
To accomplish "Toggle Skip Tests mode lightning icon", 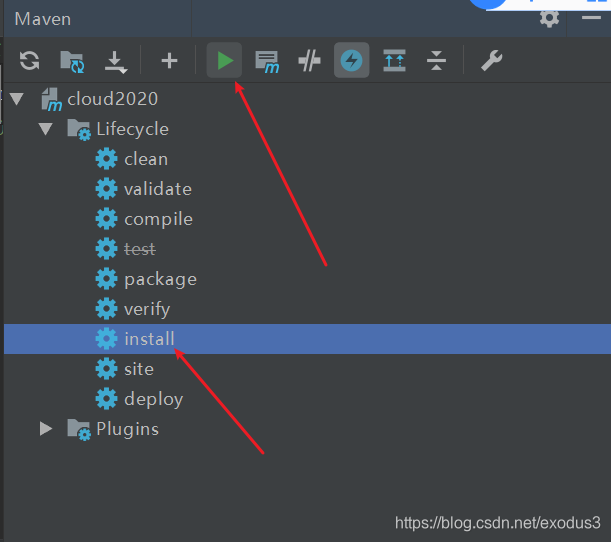I will [351, 60].
